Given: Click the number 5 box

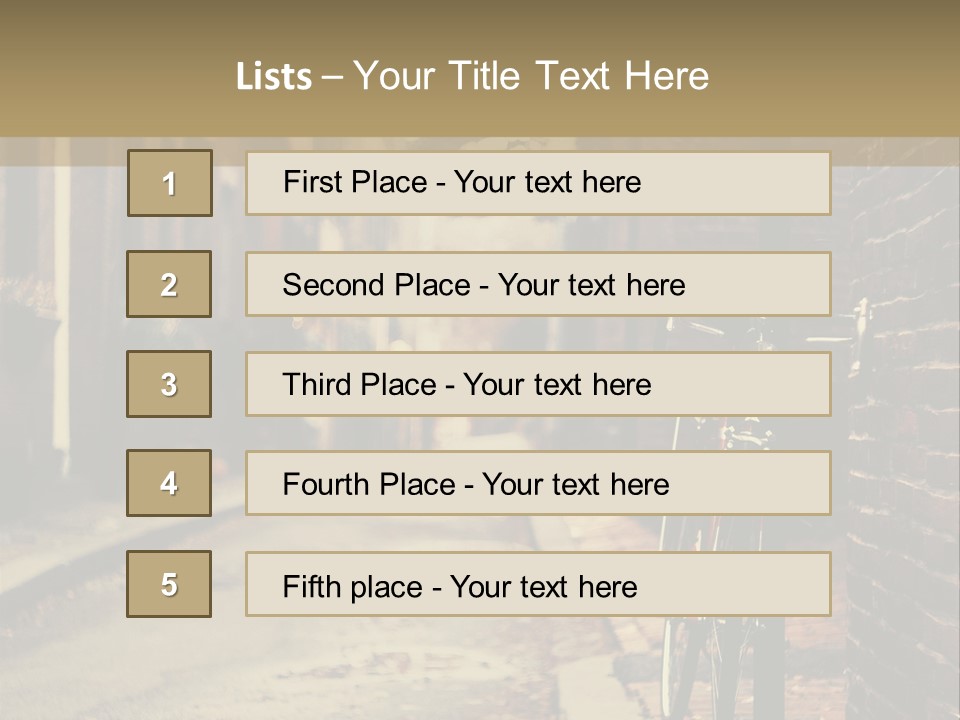Looking at the screenshot, I should point(169,584).
